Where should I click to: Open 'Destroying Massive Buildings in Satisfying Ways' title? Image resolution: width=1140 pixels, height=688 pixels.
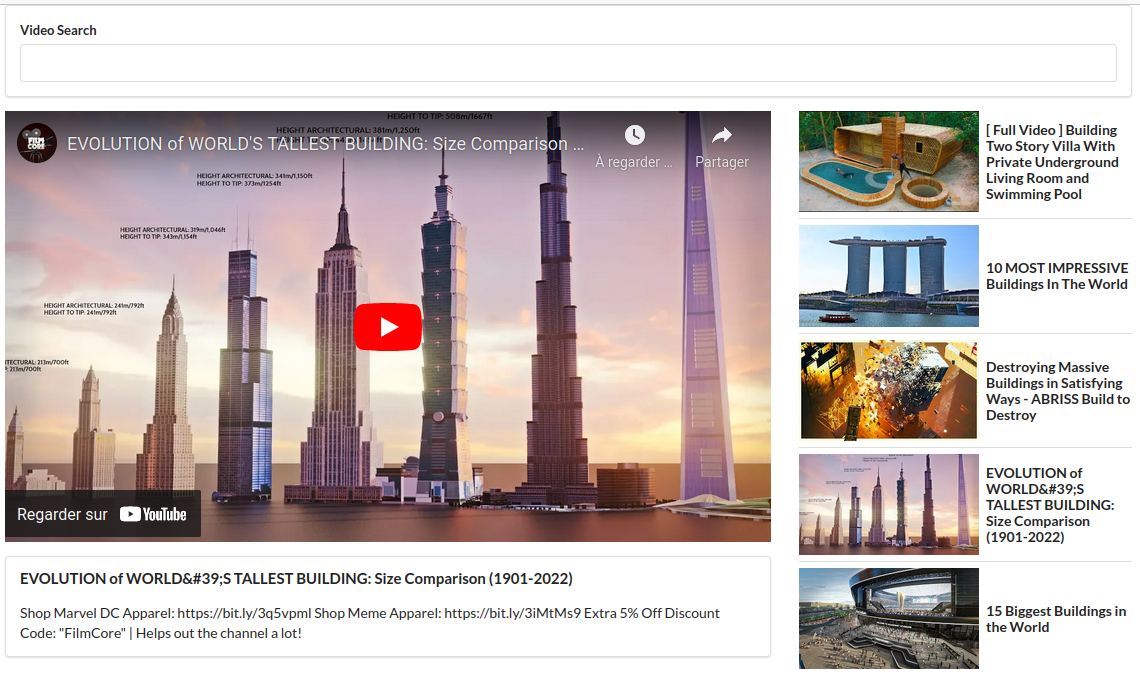1057,391
